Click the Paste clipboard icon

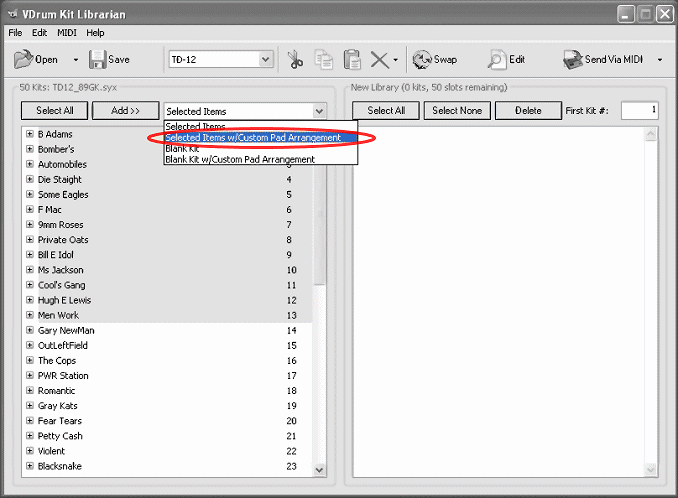click(x=352, y=60)
